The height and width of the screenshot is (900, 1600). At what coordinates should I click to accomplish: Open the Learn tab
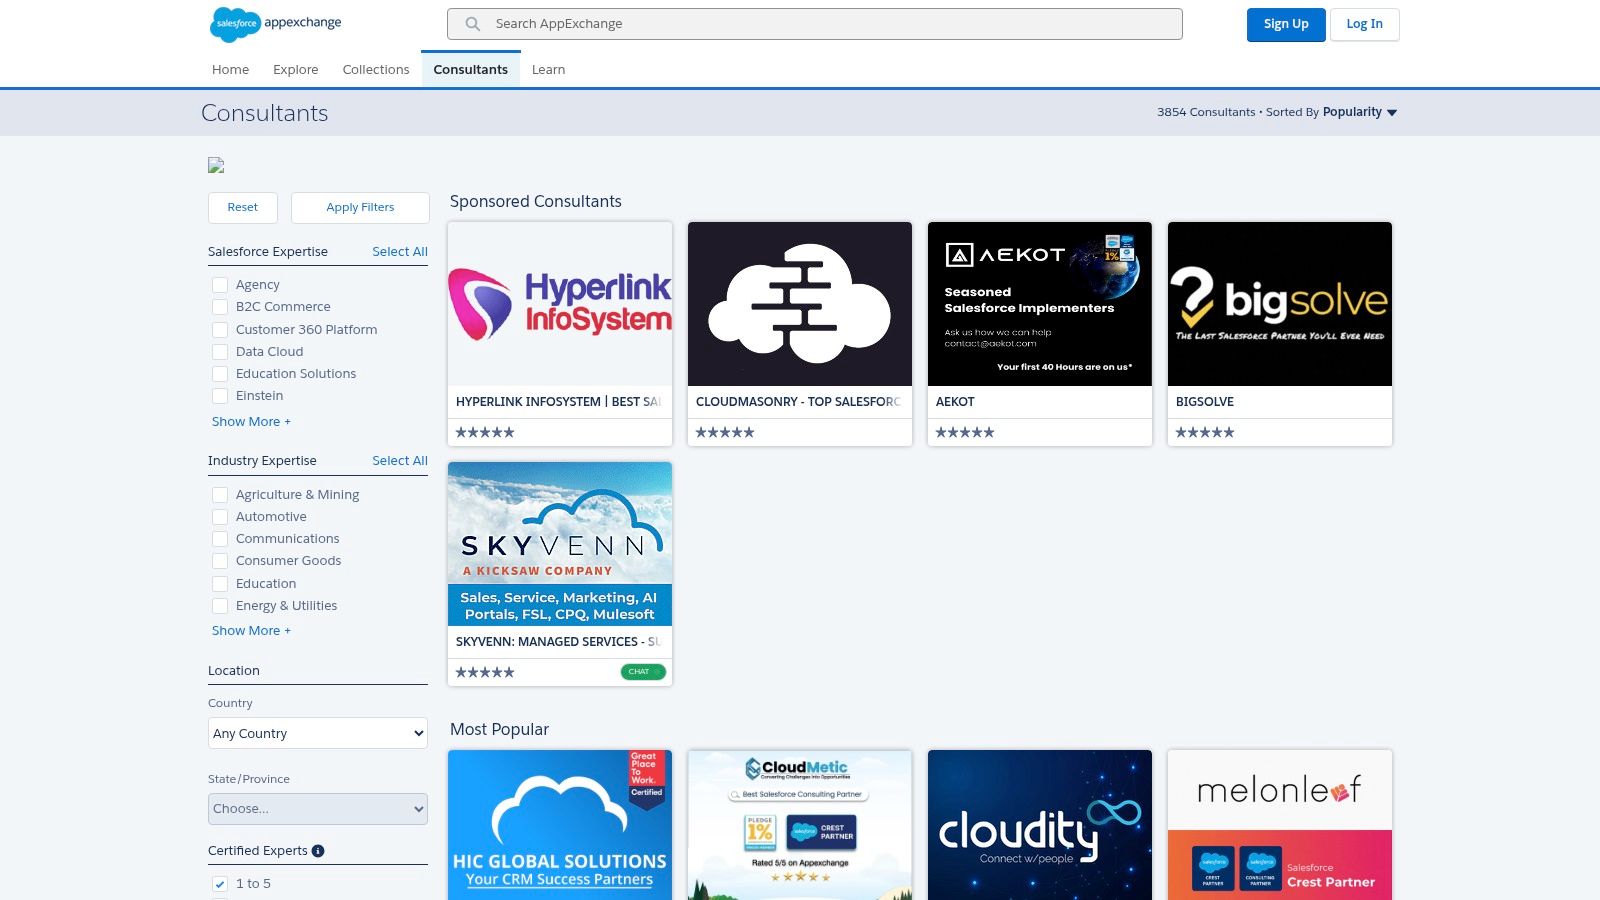pyautogui.click(x=548, y=69)
